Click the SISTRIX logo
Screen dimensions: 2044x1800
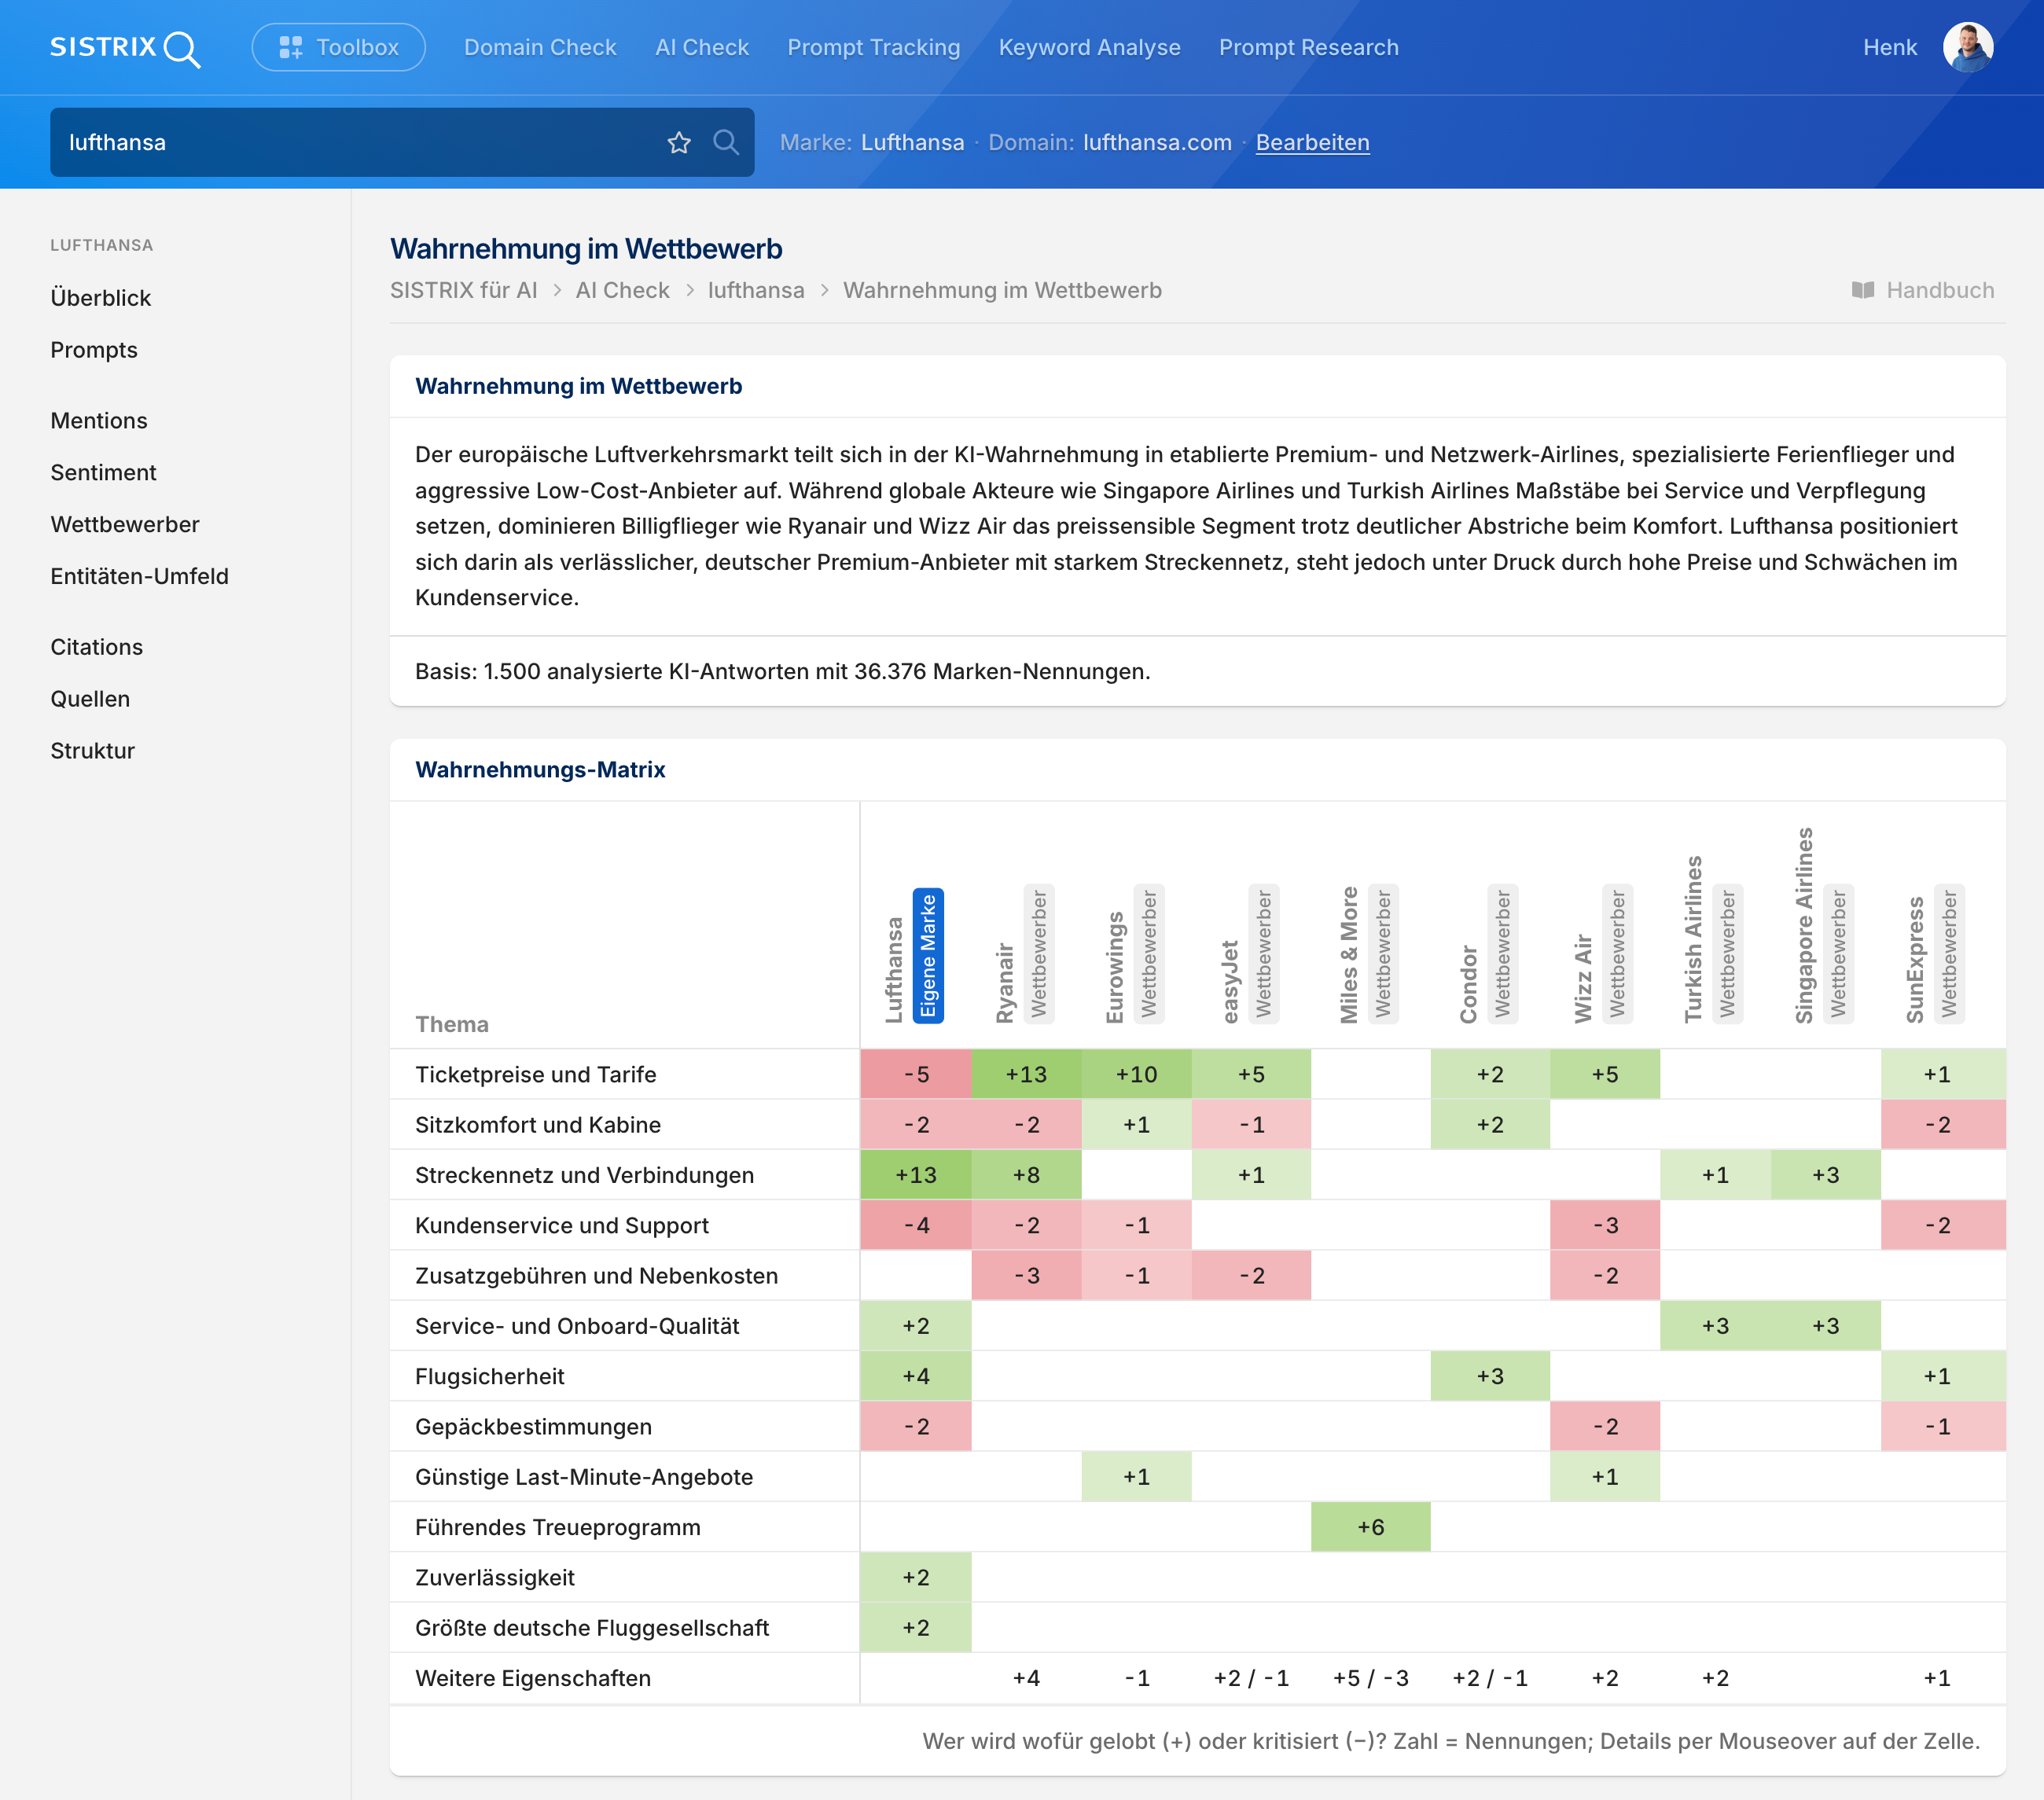point(125,48)
